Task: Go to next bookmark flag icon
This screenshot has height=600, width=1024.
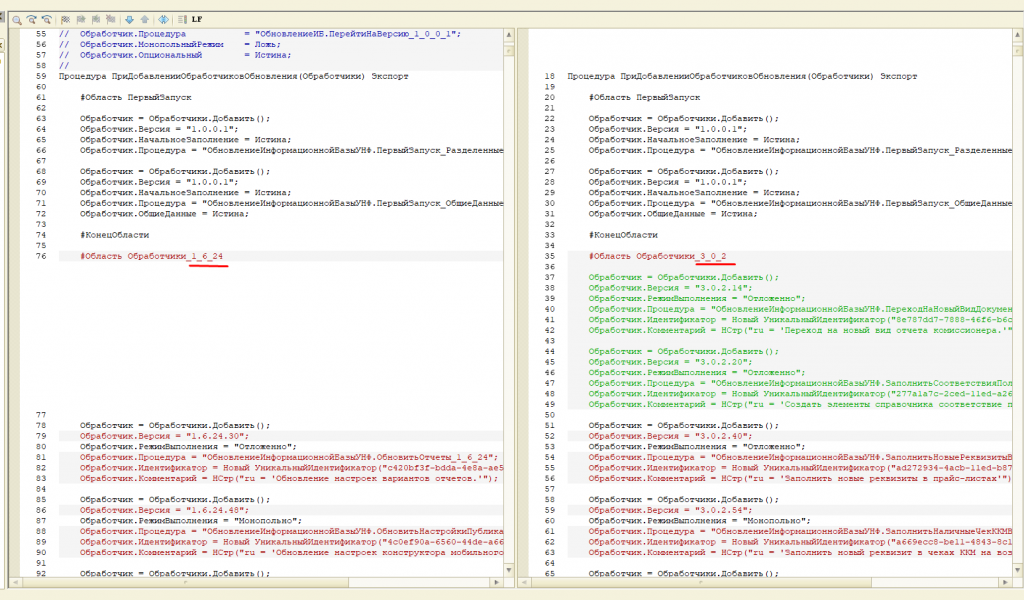Action: (81, 20)
